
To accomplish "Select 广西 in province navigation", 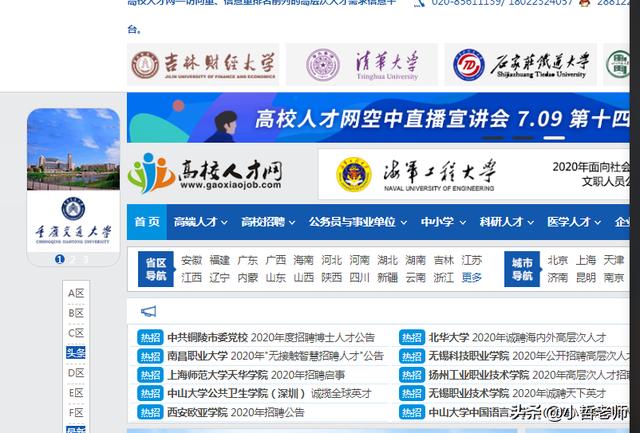I will (x=276, y=260).
